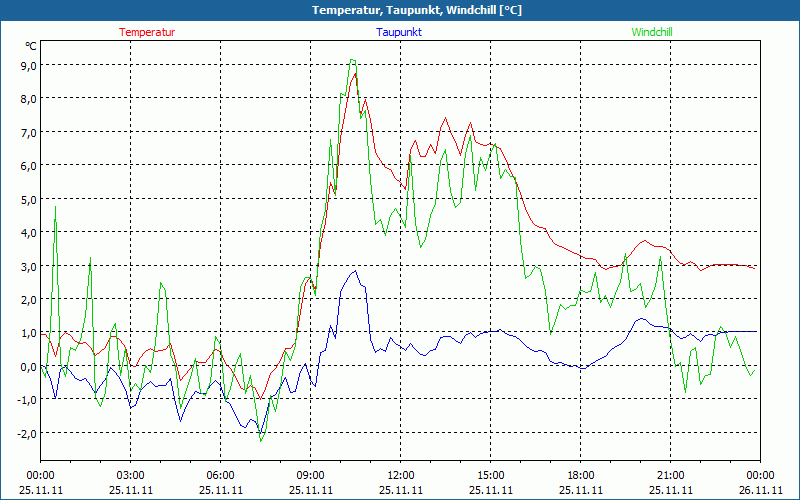800x500 pixels.
Task: Click the -1,0 y-axis value
Action: (x=26, y=399)
